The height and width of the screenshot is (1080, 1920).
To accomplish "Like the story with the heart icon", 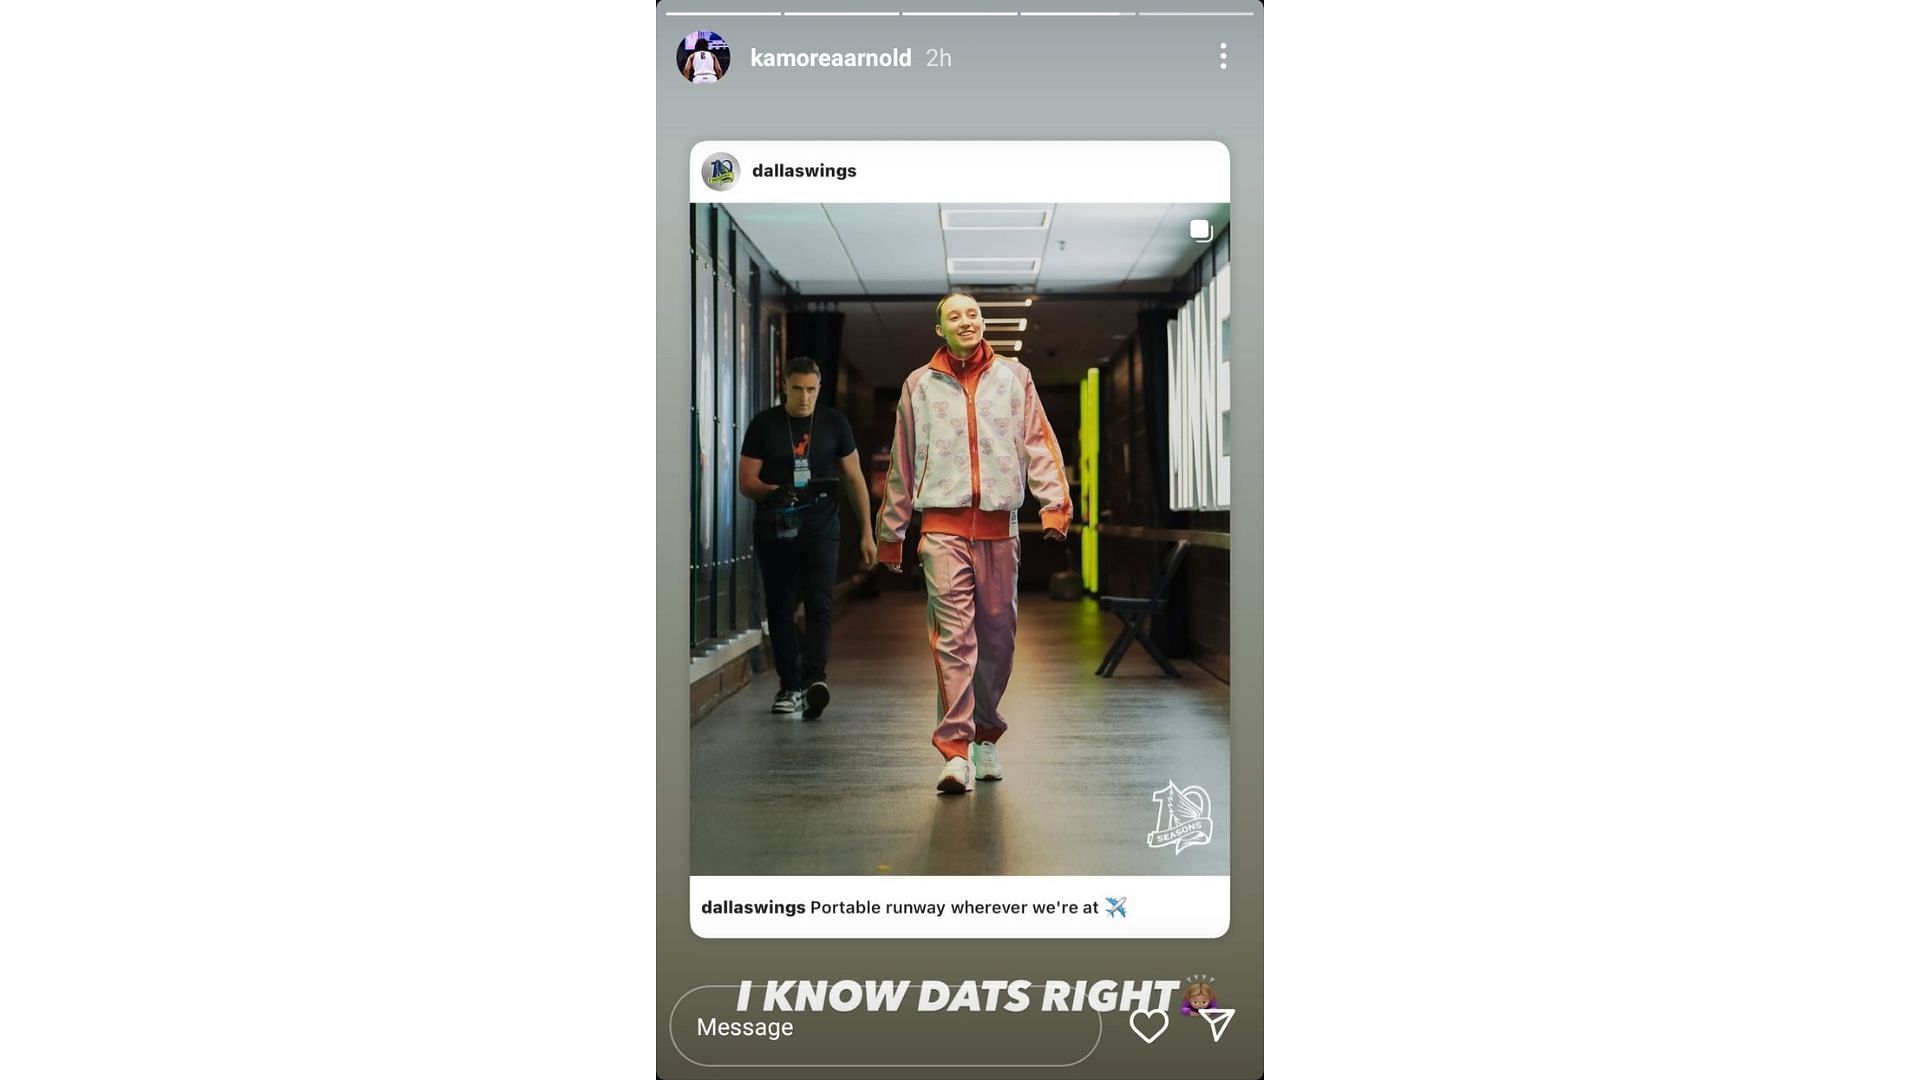I will point(1149,1026).
